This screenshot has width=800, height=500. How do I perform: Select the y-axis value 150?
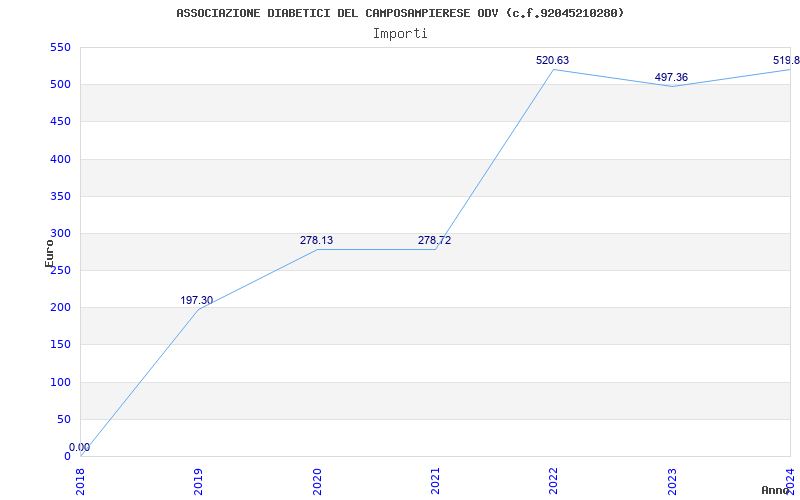tap(60, 345)
